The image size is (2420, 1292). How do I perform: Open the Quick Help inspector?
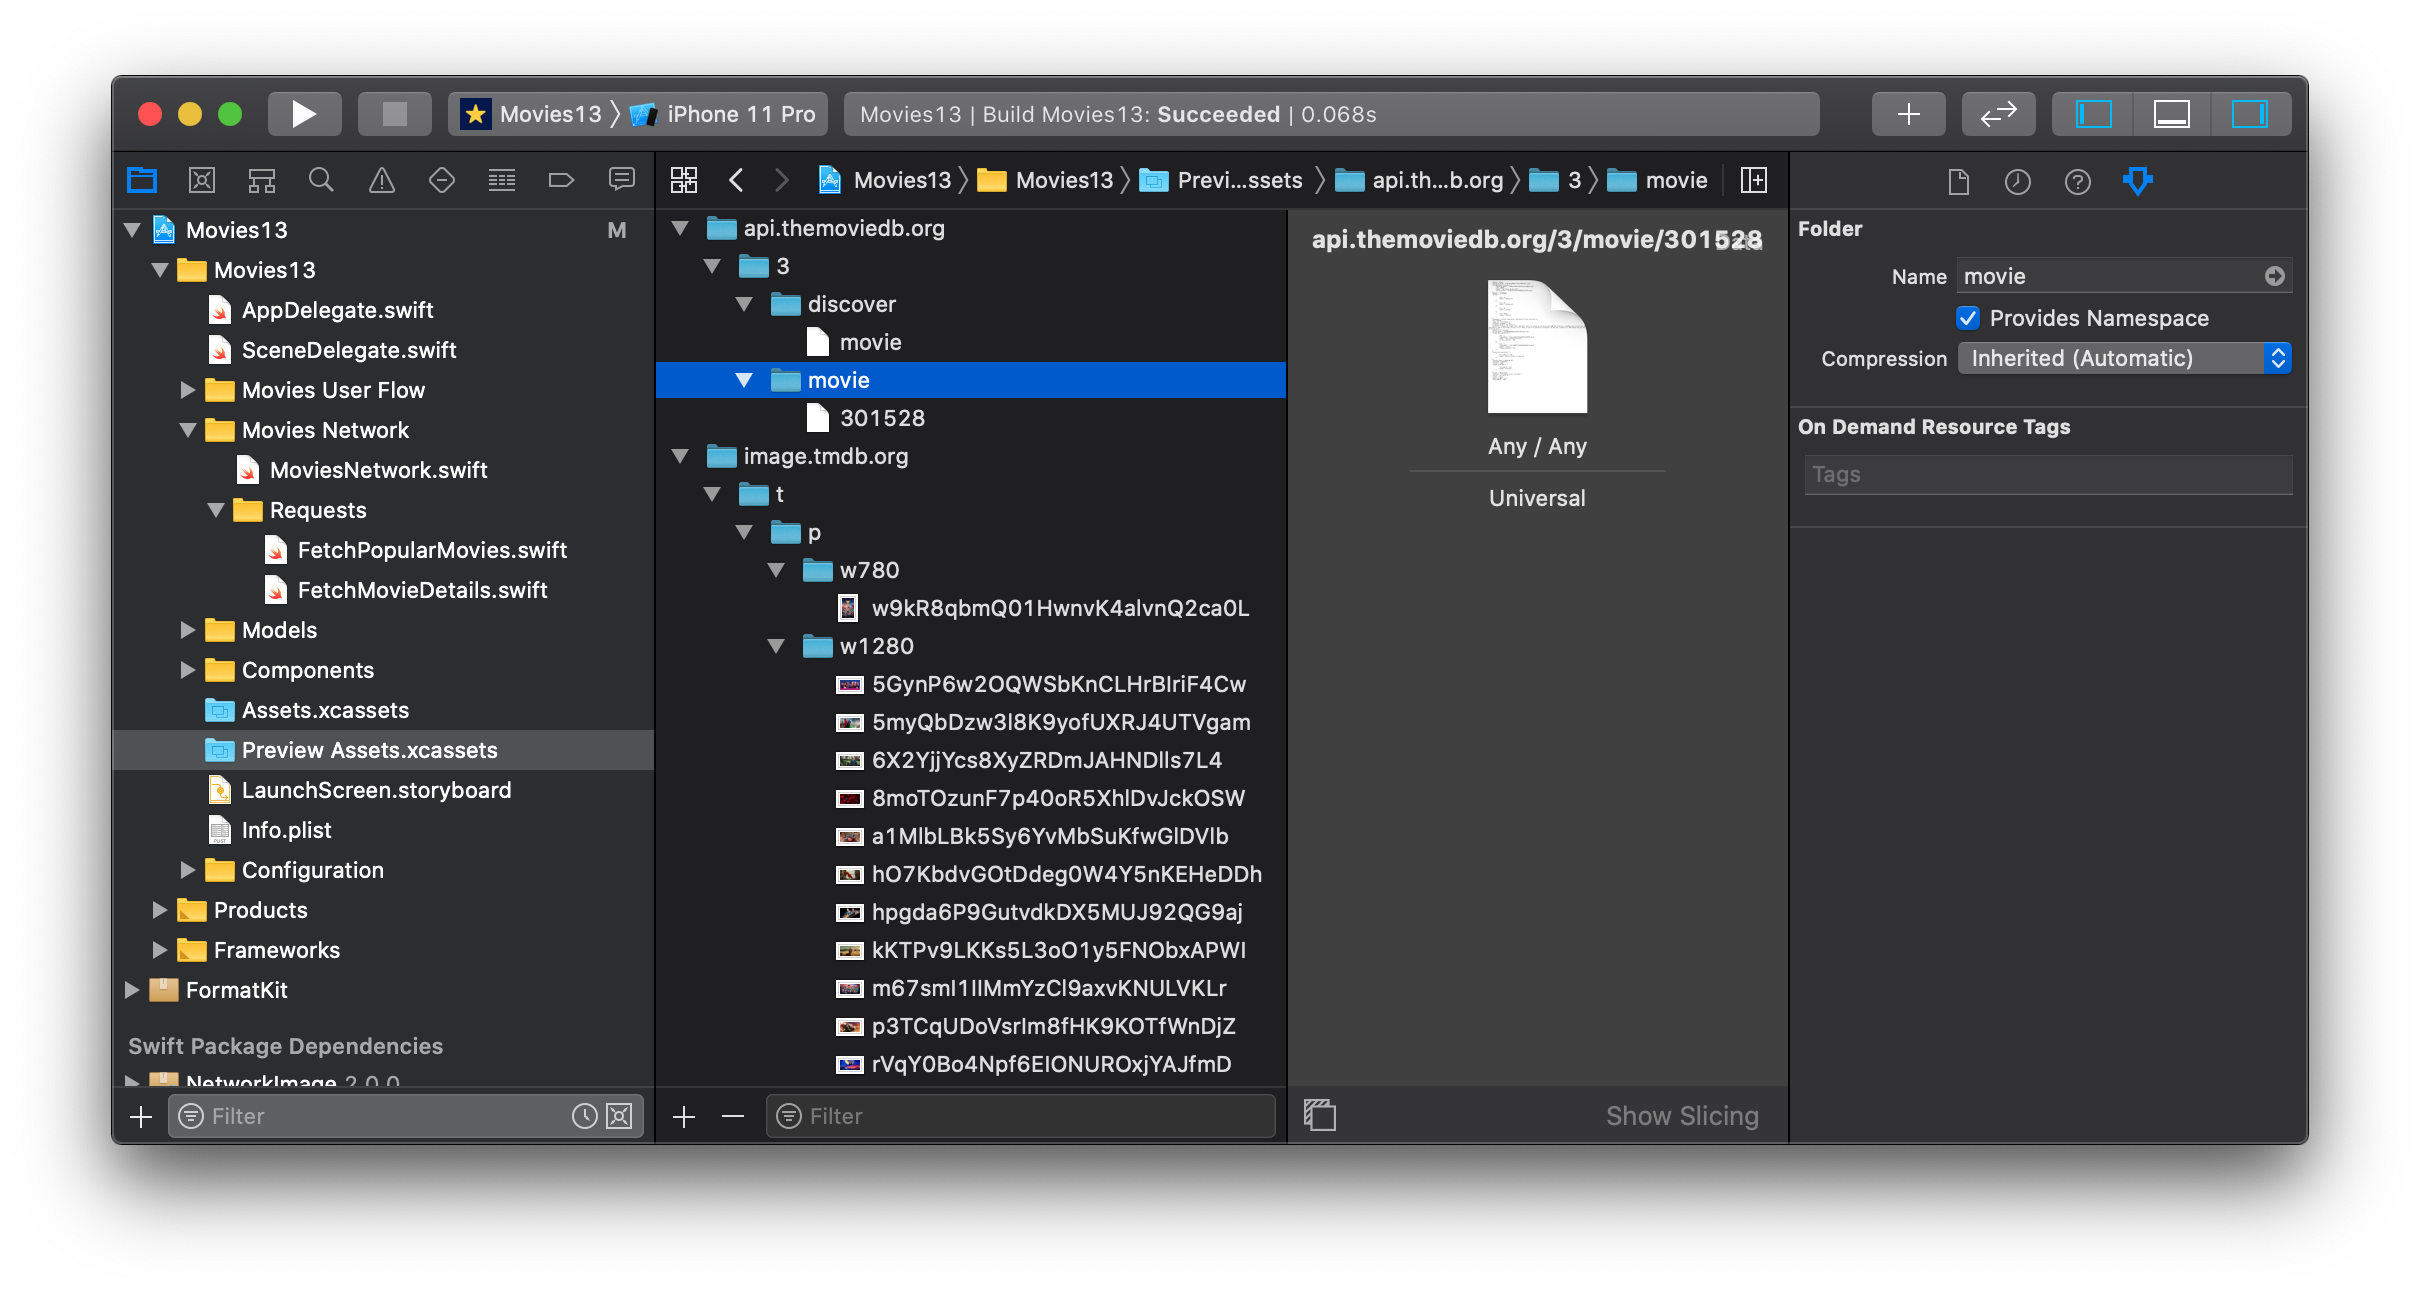click(2077, 181)
